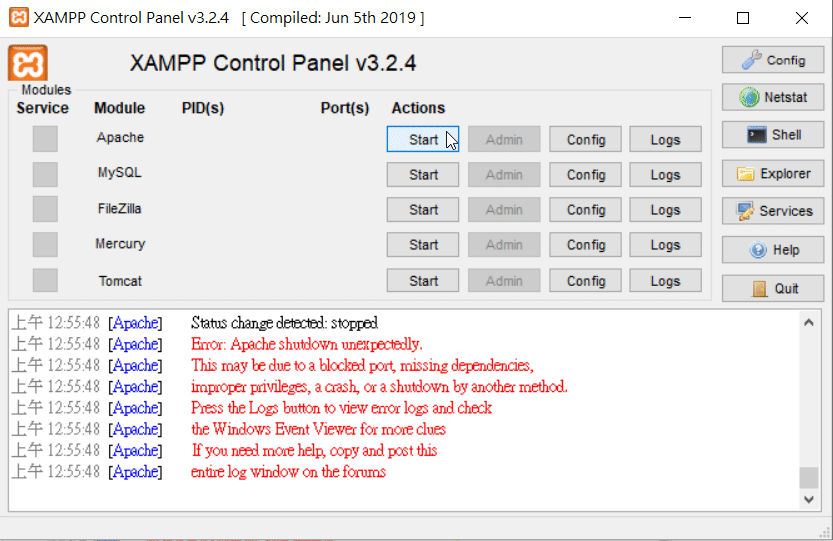Maximize the XAMPP Control Panel window
This screenshot has height=541, width=833.
coord(743,18)
